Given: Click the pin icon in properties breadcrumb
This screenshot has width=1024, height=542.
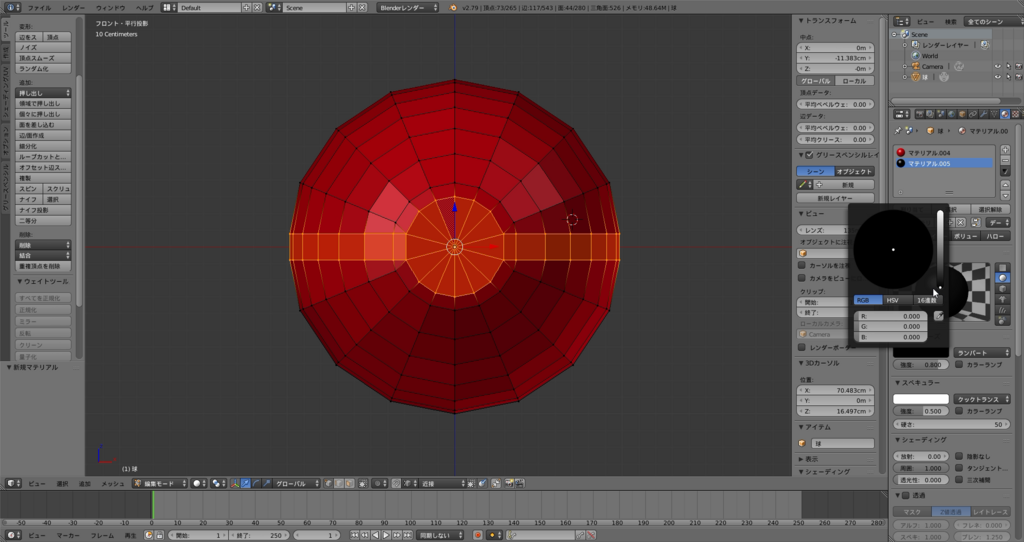Looking at the screenshot, I should point(897,131).
